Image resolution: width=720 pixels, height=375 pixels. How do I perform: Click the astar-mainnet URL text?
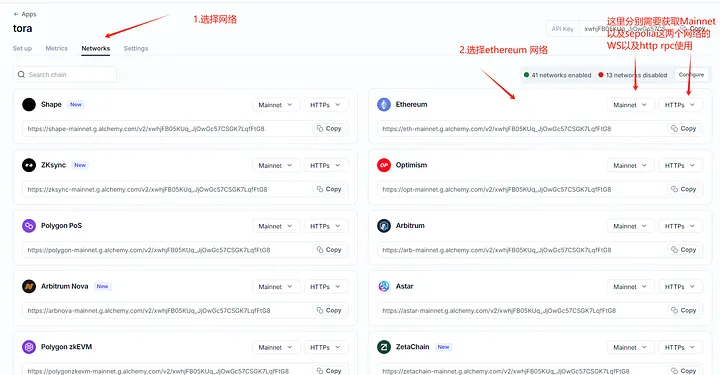(499, 310)
